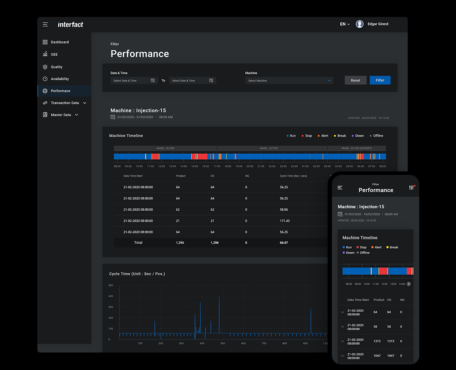Image resolution: width=456 pixels, height=370 pixels.
Task: Toggle Break legend on desktop timeline
Action: (x=340, y=136)
